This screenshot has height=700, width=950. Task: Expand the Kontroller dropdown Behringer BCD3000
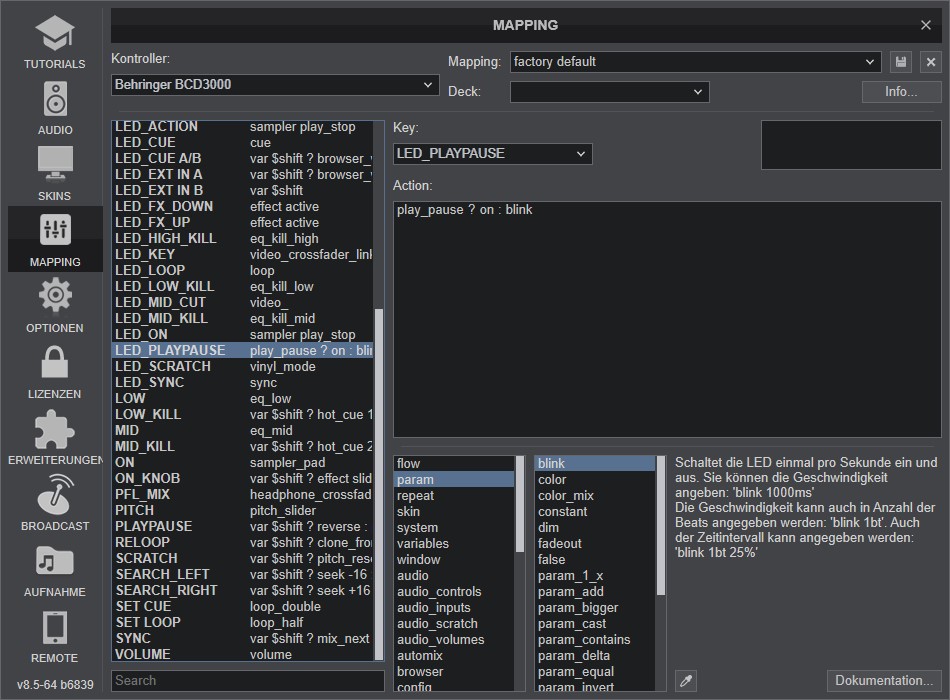[x=275, y=85]
